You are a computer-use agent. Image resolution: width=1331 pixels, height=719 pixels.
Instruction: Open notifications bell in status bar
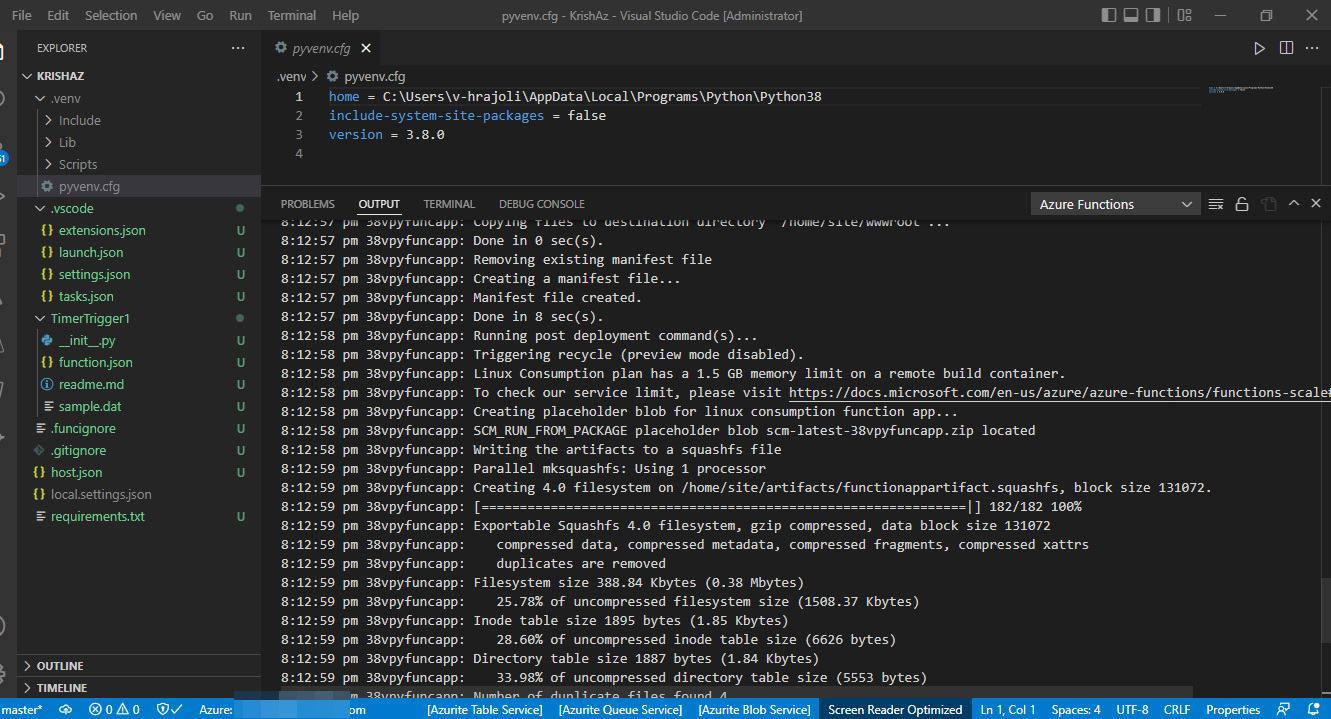tap(1312, 709)
